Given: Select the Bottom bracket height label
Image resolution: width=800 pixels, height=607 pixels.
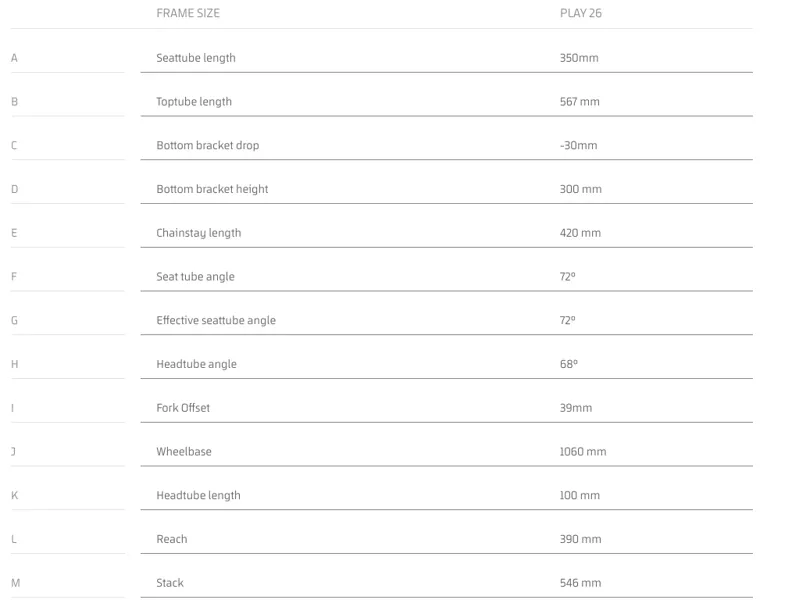Looking at the screenshot, I should [212, 189].
